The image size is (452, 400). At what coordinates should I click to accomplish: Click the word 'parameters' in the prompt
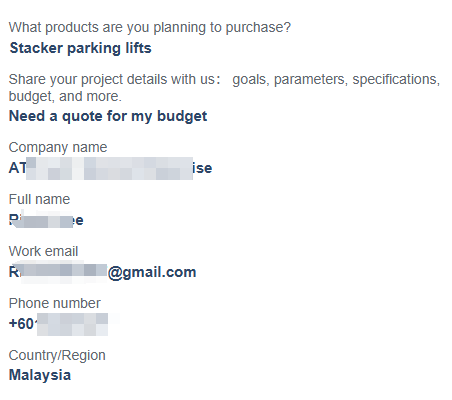pos(311,80)
